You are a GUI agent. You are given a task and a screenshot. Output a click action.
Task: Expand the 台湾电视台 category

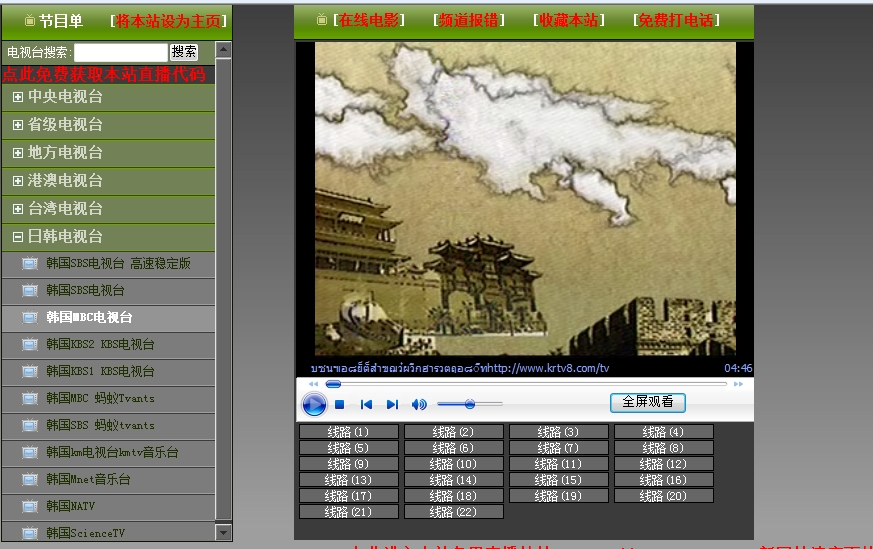click(18, 209)
